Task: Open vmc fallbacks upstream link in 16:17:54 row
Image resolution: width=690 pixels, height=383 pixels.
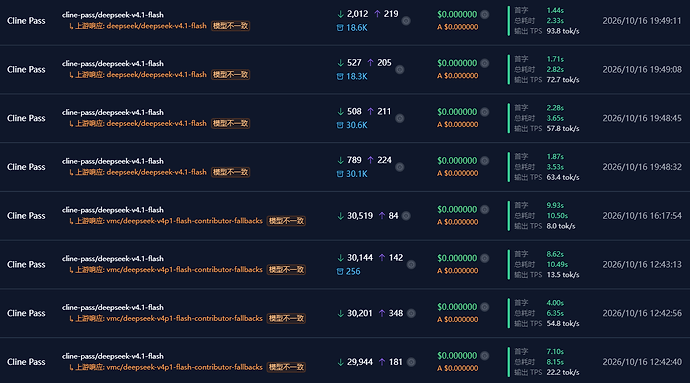Action: pos(184,221)
